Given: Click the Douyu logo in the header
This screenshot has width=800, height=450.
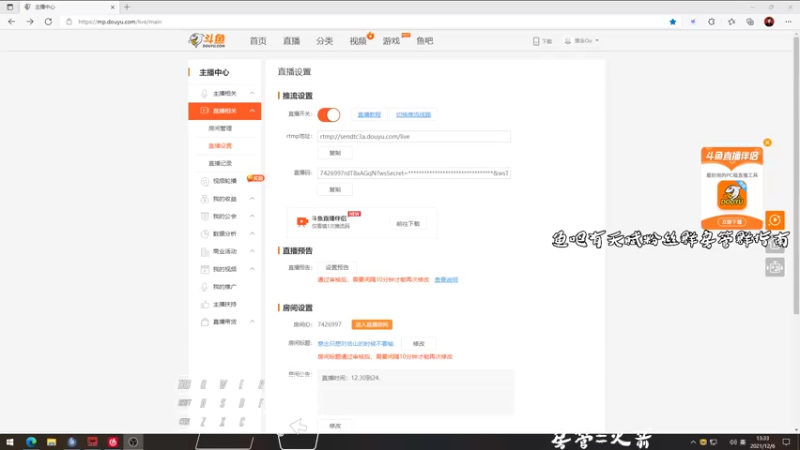Looking at the screenshot, I should pyautogui.click(x=207, y=40).
